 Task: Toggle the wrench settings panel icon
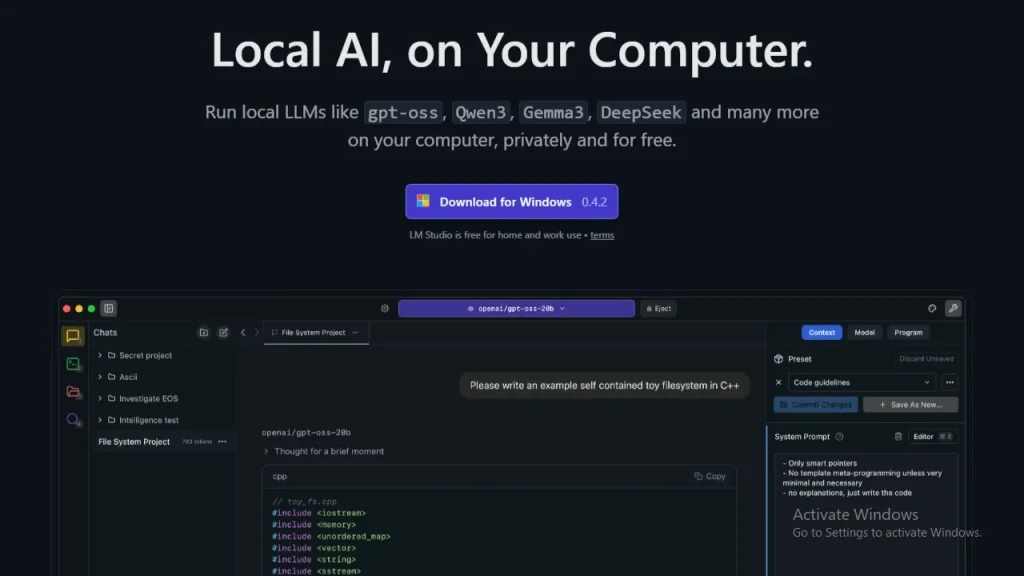point(953,308)
